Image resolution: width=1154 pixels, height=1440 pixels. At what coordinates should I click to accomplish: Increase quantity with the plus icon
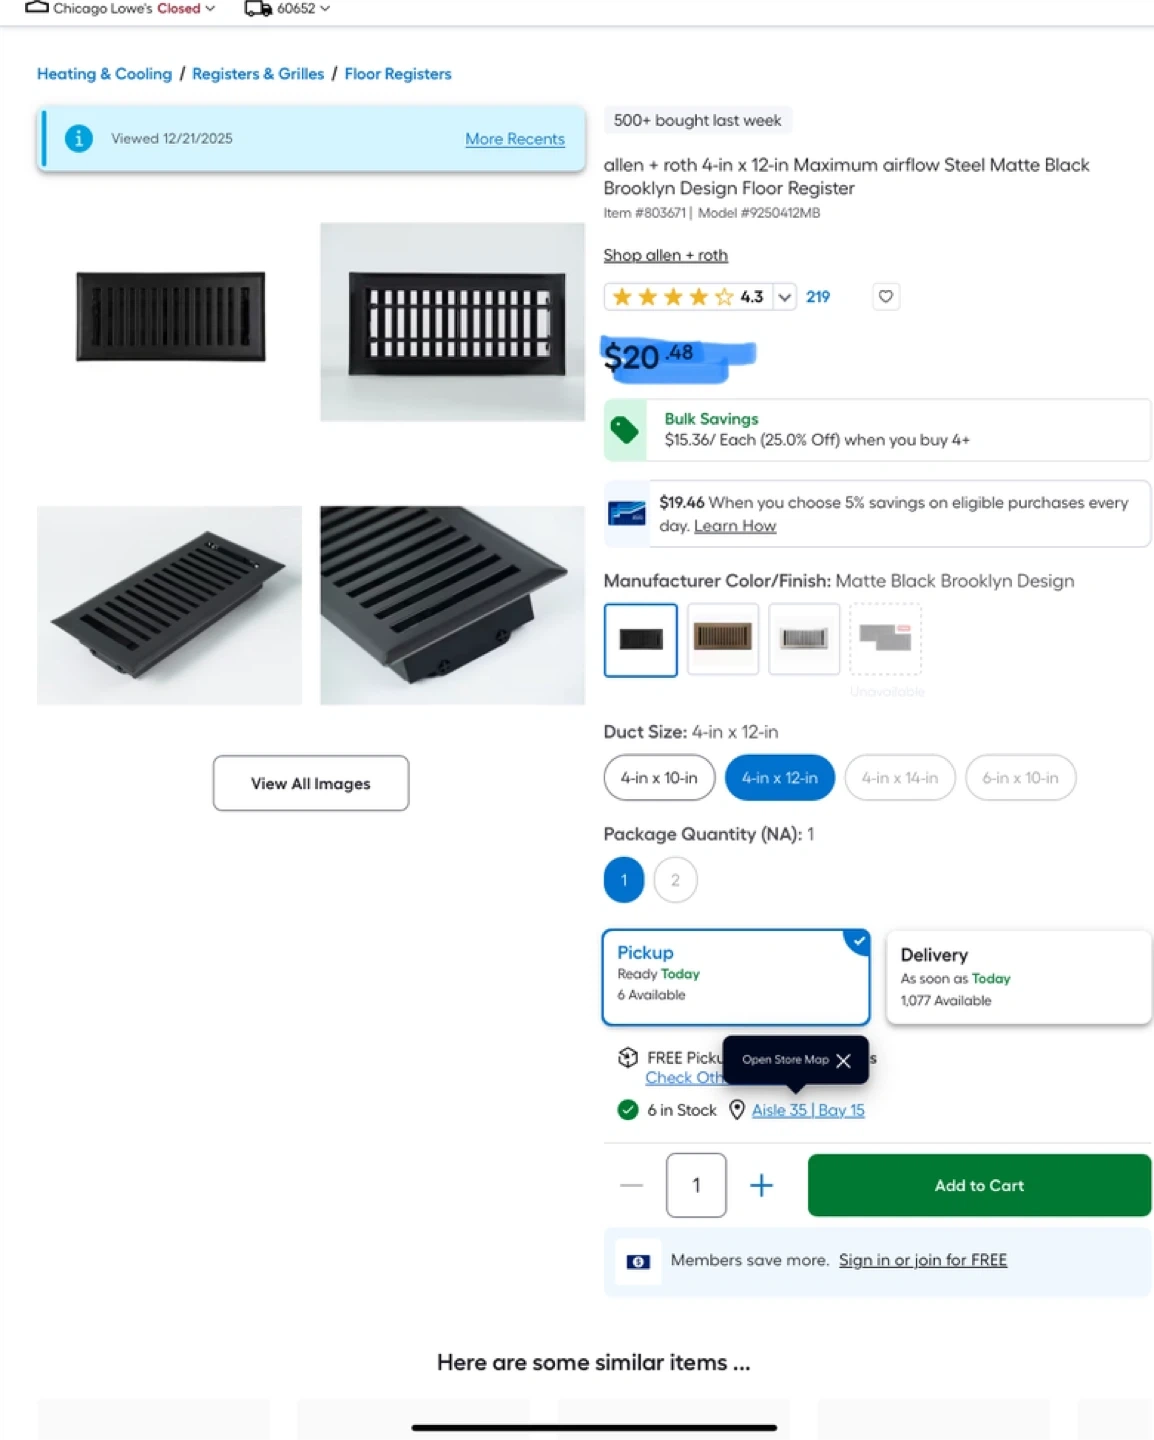pyautogui.click(x=761, y=1185)
